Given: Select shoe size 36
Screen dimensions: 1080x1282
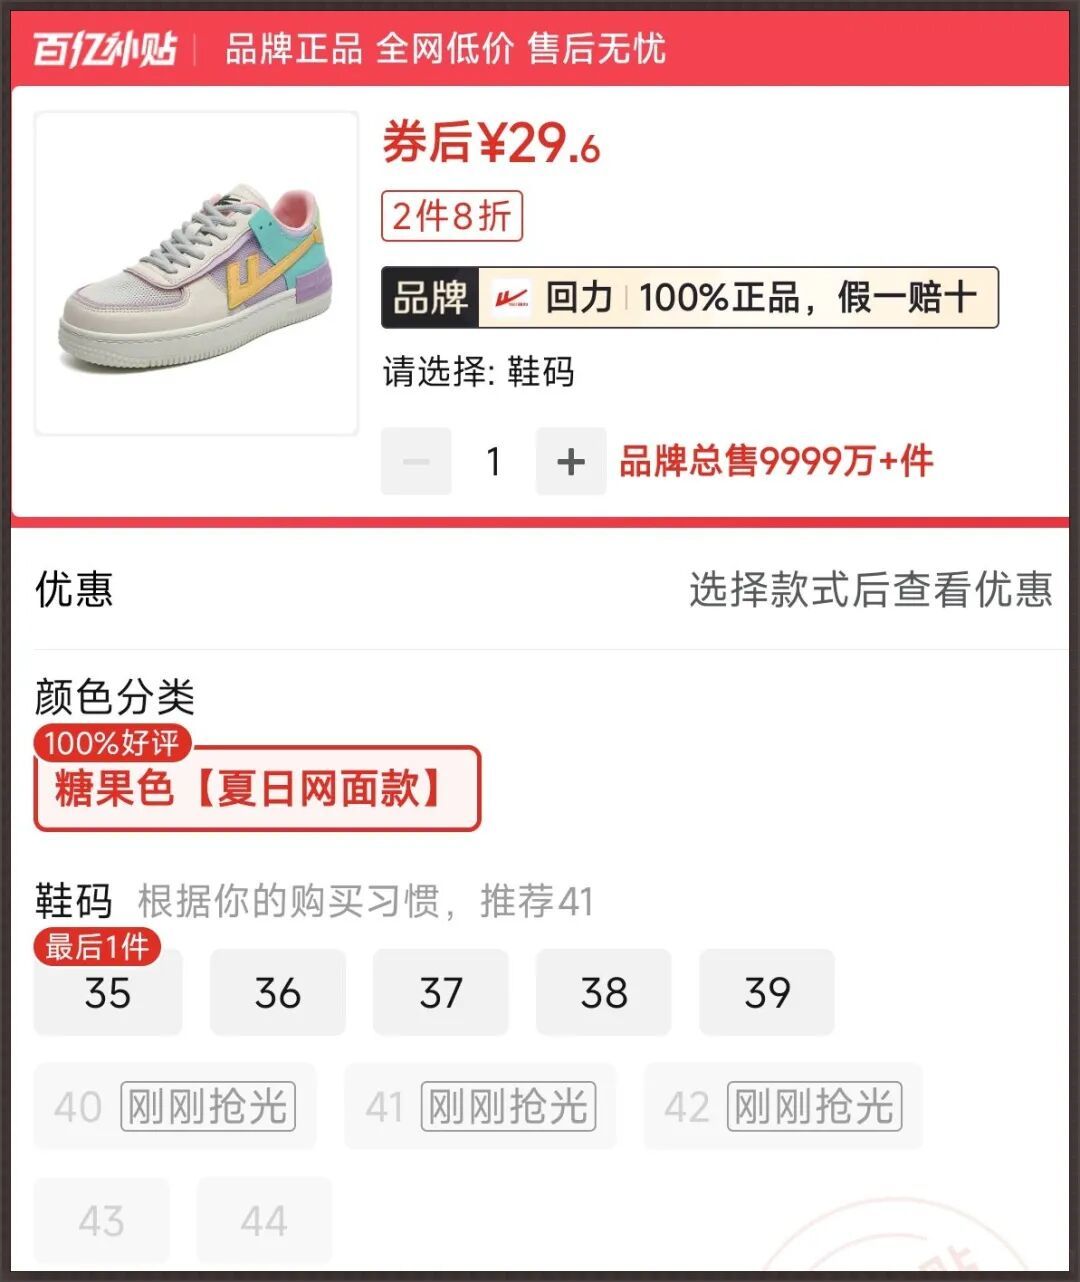Looking at the screenshot, I should (277, 993).
